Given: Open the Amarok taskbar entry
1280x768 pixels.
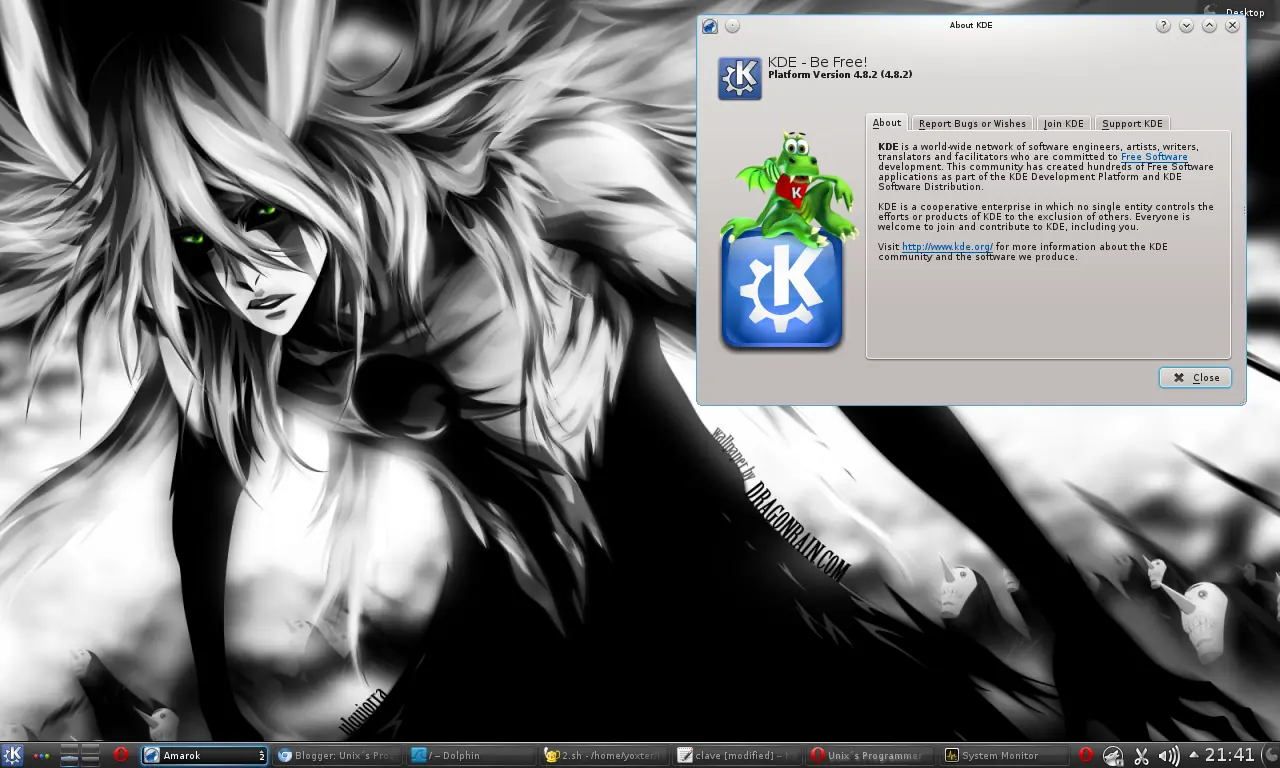Looking at the screenshot, I should (204, 755).
